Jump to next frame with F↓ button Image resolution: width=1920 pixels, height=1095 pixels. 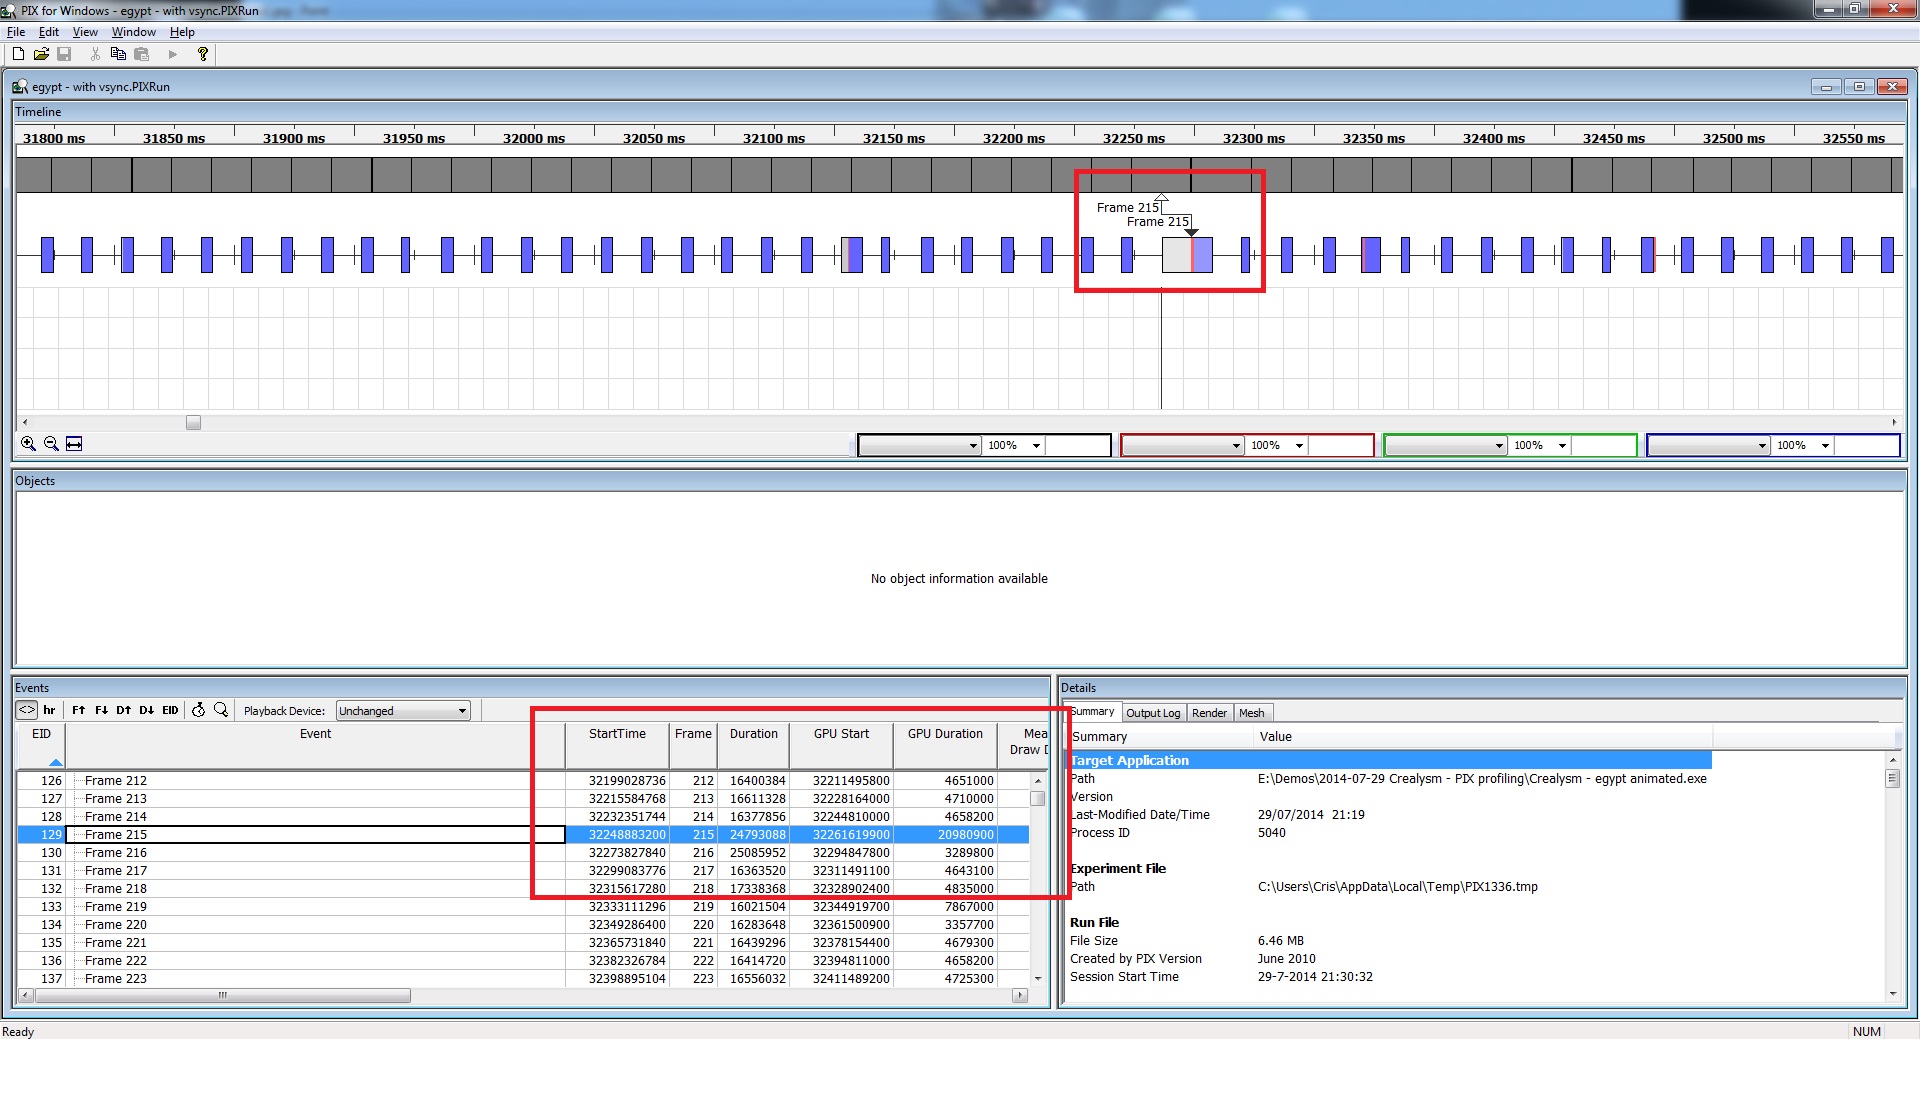101,710
